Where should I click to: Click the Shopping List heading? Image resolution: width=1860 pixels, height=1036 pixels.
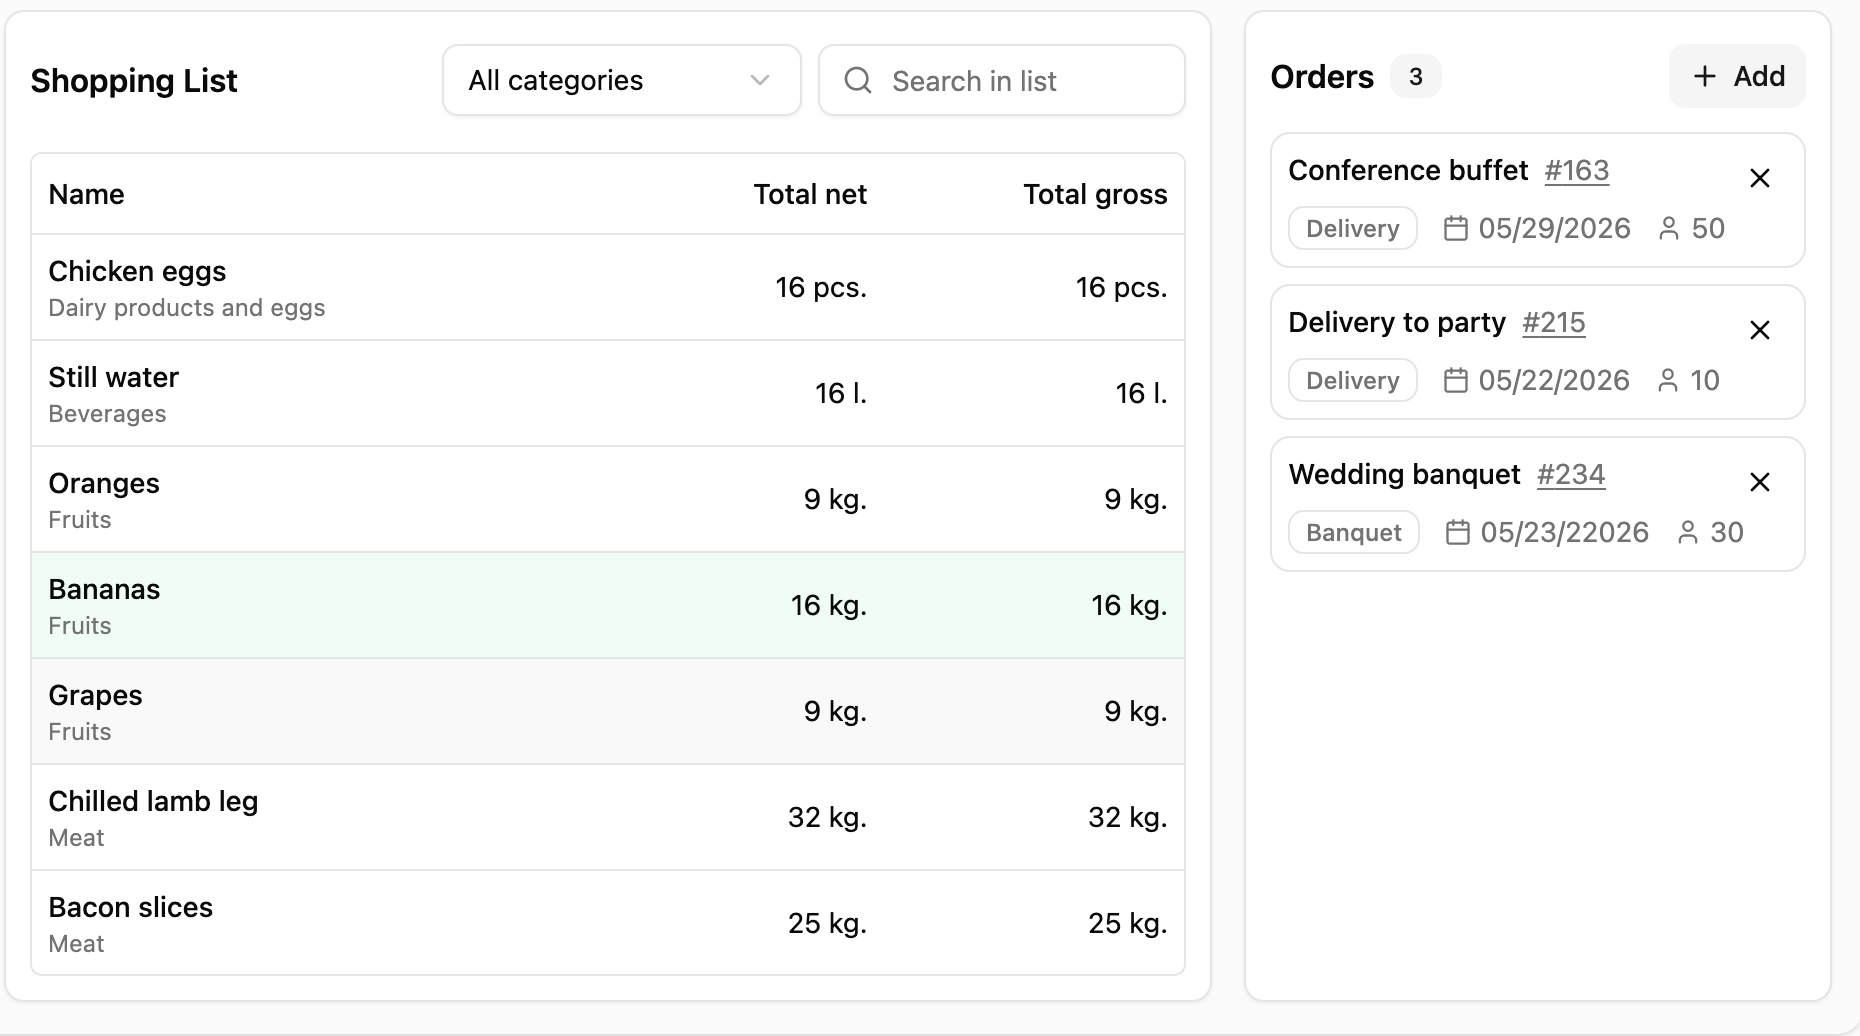(134, 80)
